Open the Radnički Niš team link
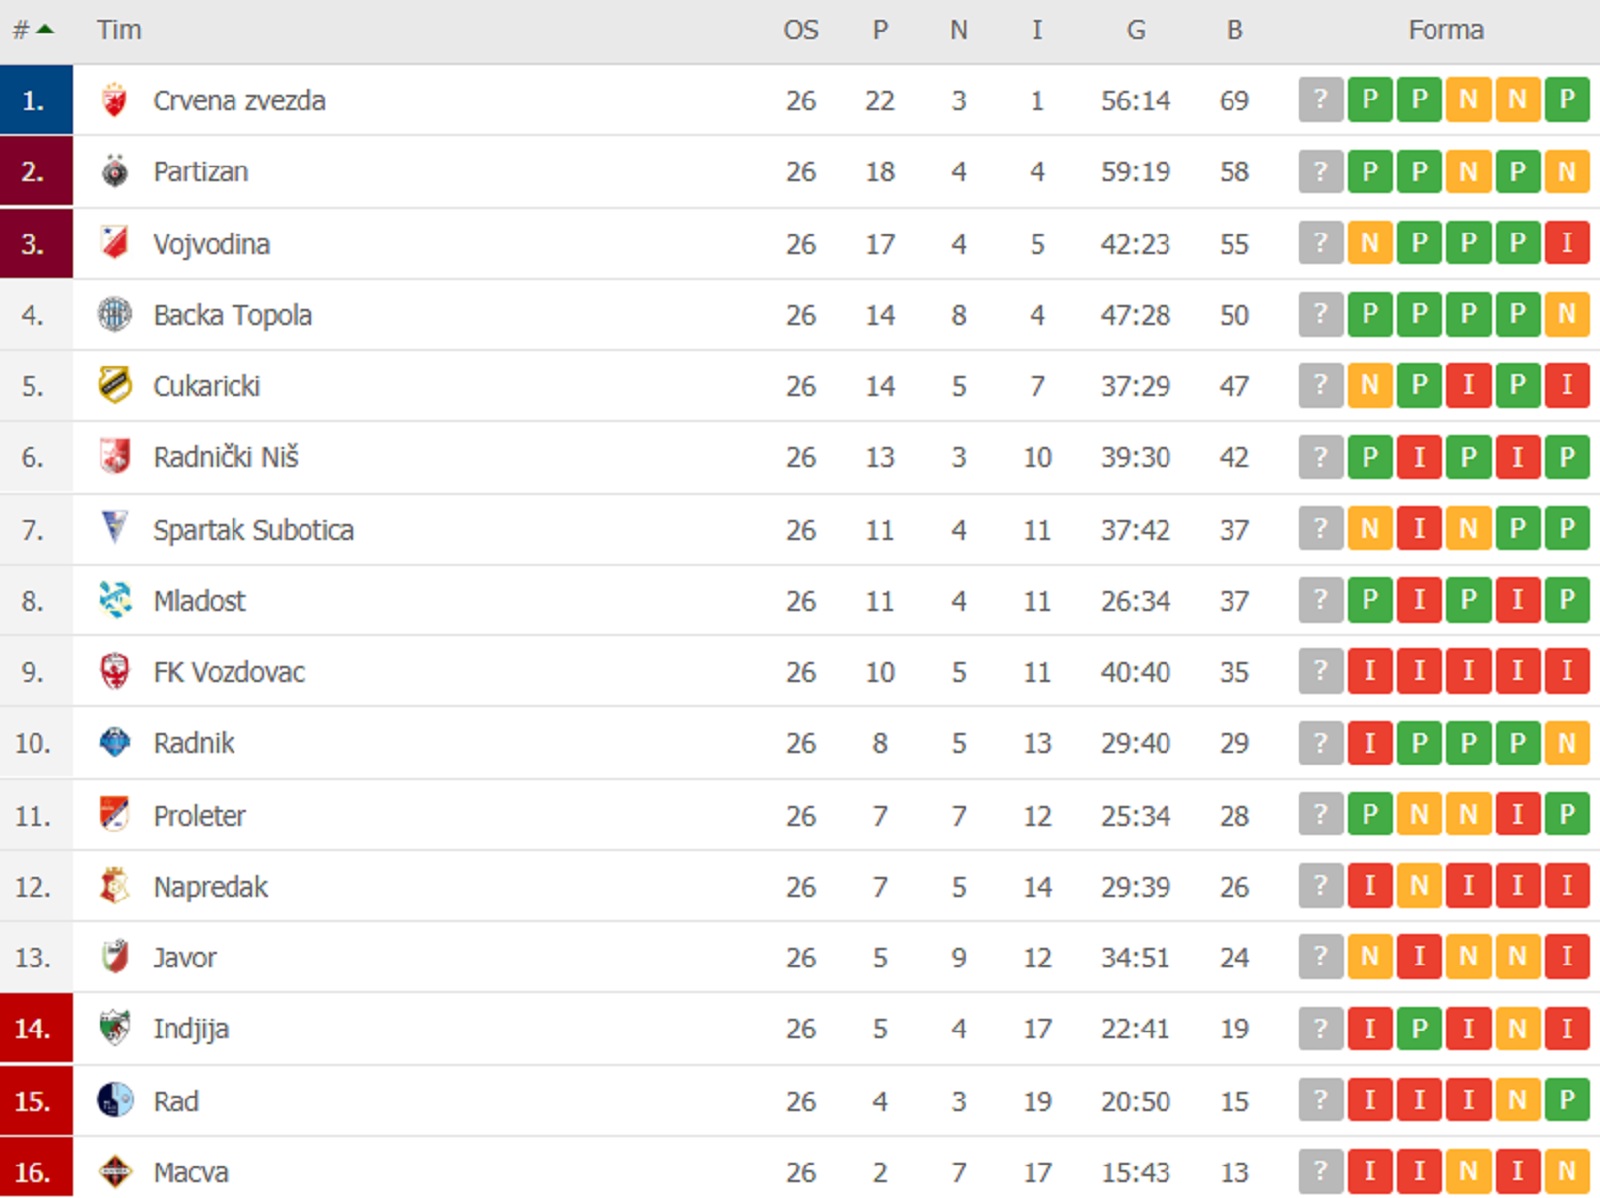 (x=226, y=457)
